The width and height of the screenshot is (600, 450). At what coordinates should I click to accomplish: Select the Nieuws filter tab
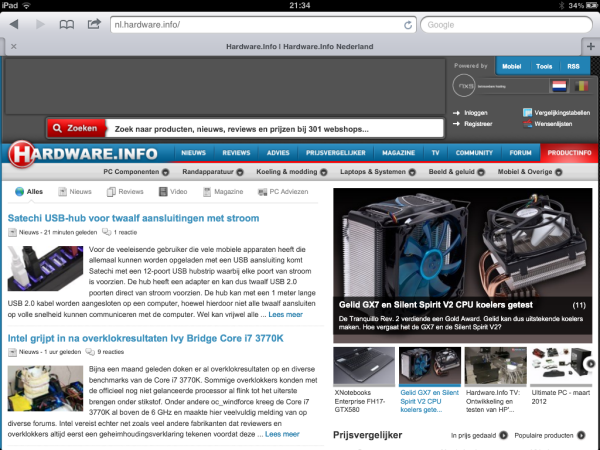(x=75, y=192)
